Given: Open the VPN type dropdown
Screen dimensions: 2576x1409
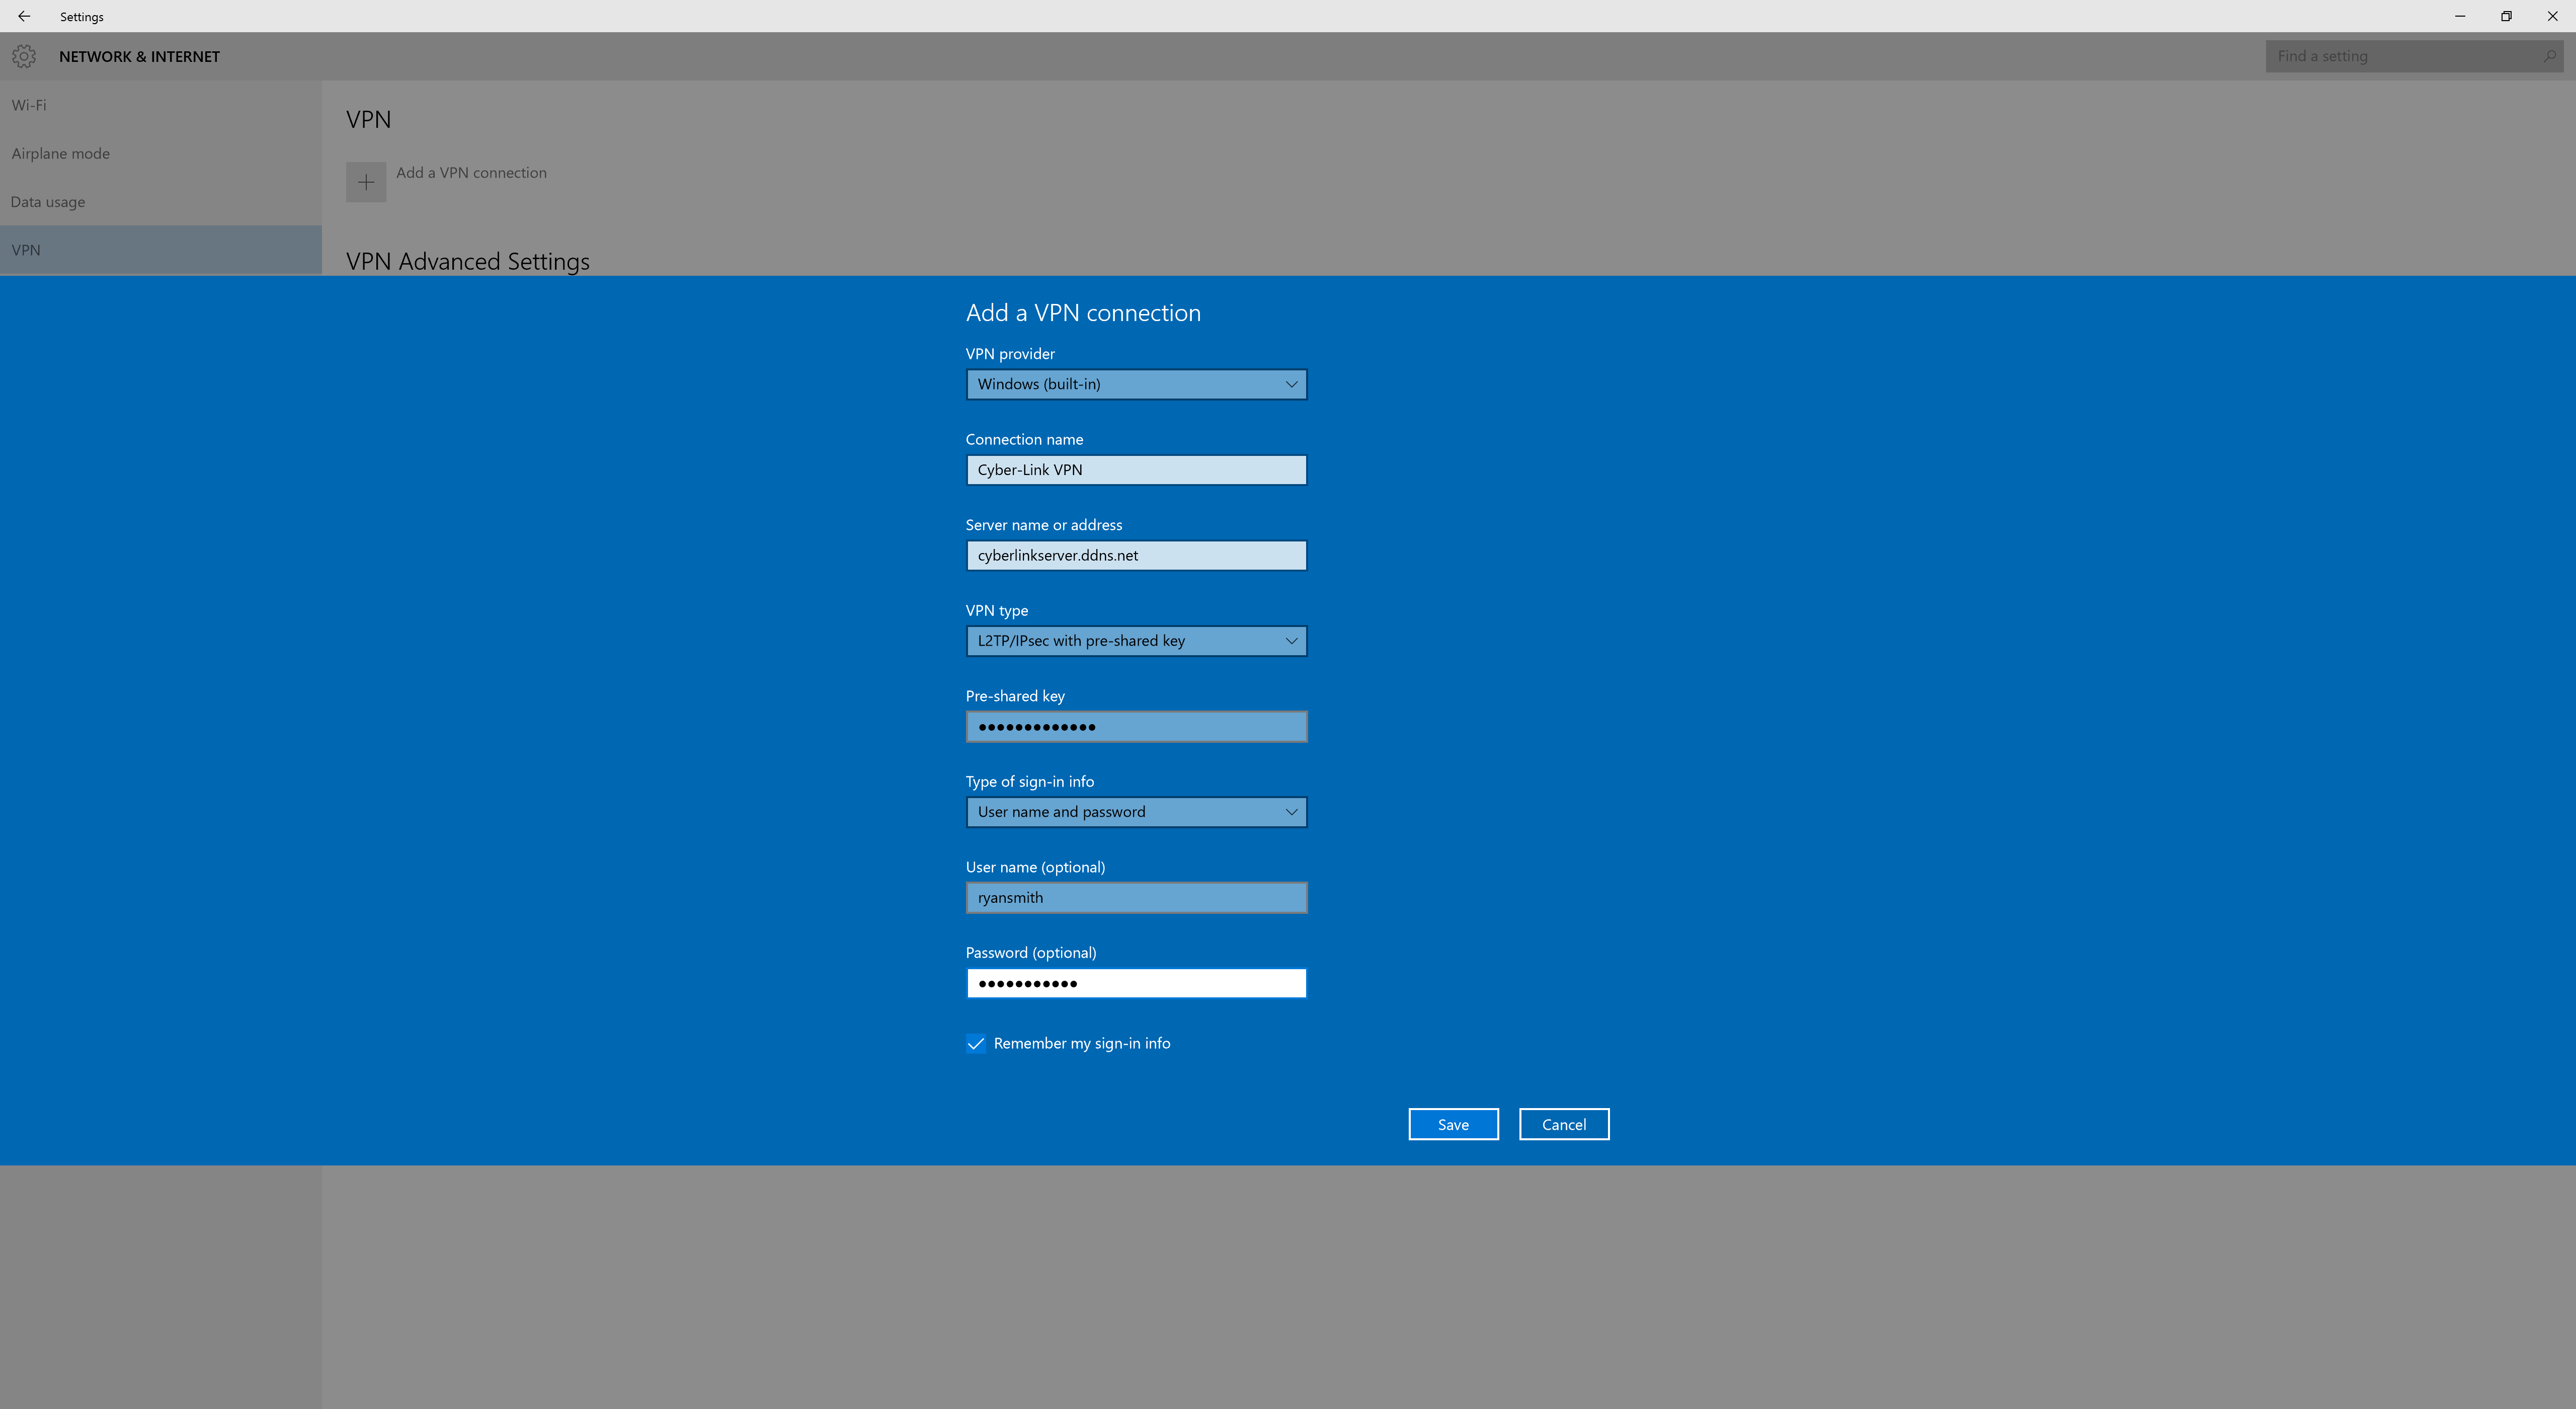Looking at the screenshot, I should pos(1136,641).
